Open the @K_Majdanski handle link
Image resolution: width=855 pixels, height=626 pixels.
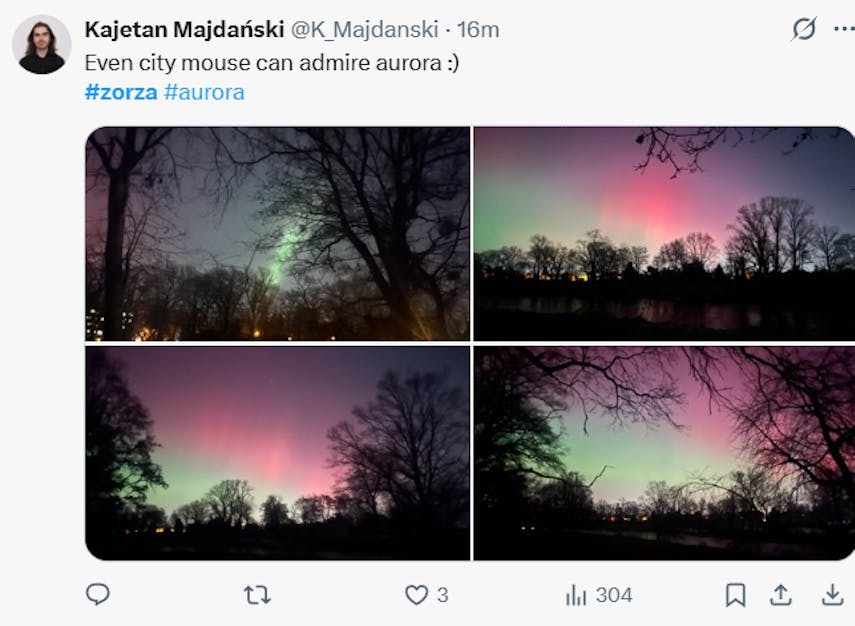tap(364, 30)
